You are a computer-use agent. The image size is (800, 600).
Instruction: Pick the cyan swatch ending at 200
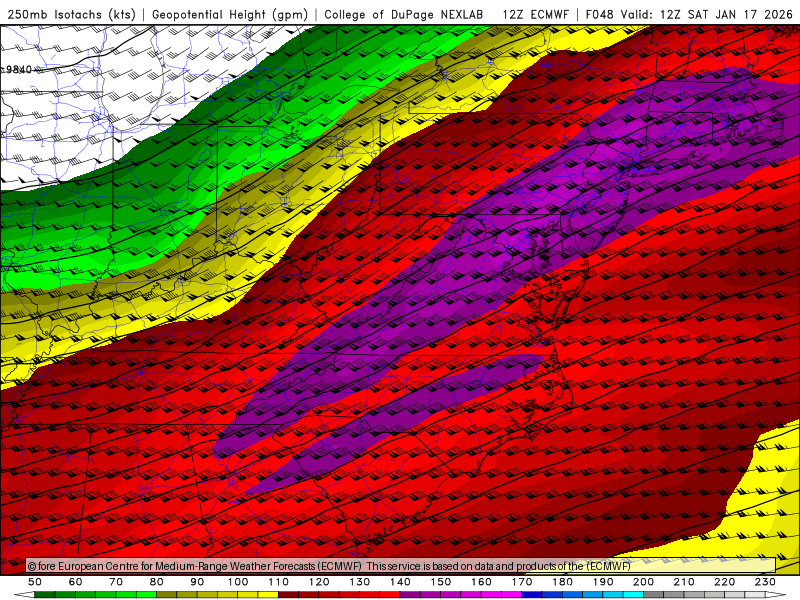pyautogui.click(x=633, y=595)
